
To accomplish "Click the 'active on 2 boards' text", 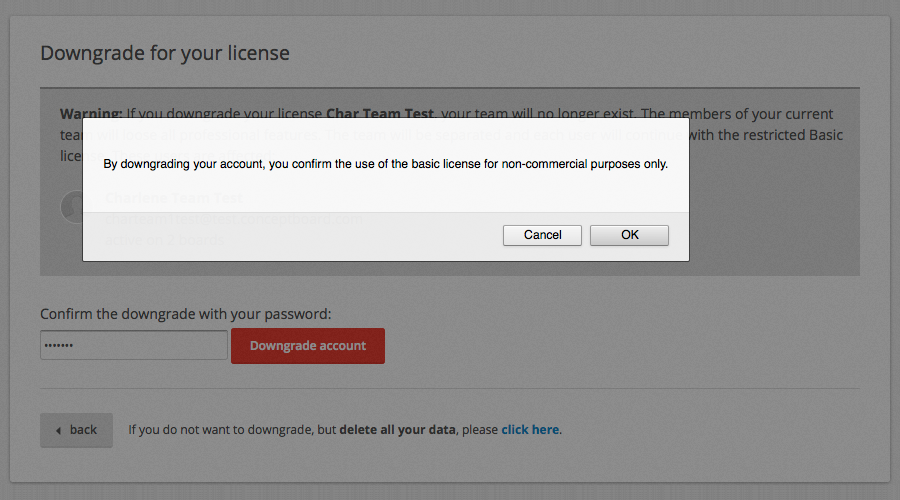I will pyautogui.click(x=164, y=240).
